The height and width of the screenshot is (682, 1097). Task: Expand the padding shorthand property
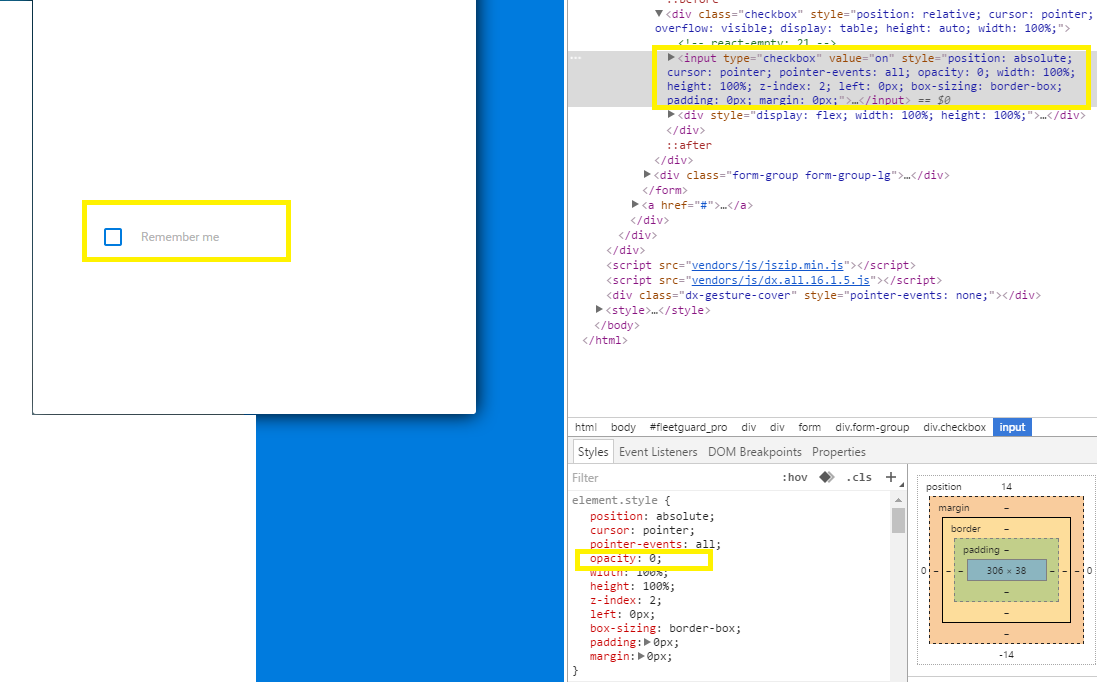pyautogui.click(x=647, y=642)
